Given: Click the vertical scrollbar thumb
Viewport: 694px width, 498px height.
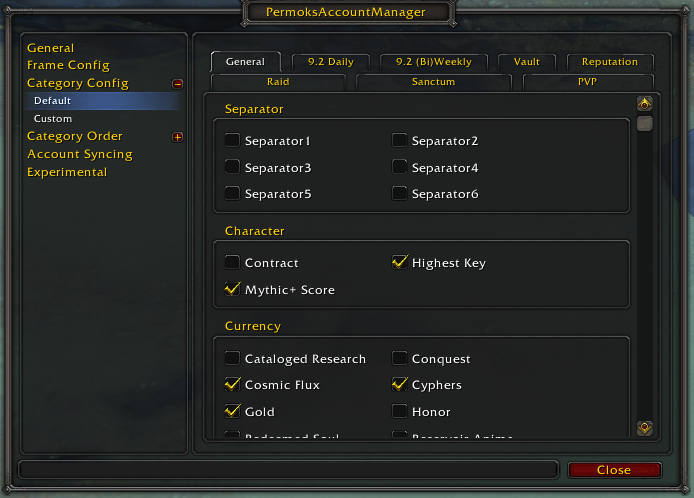Looking at the screenshot, I should coord(644,124).
